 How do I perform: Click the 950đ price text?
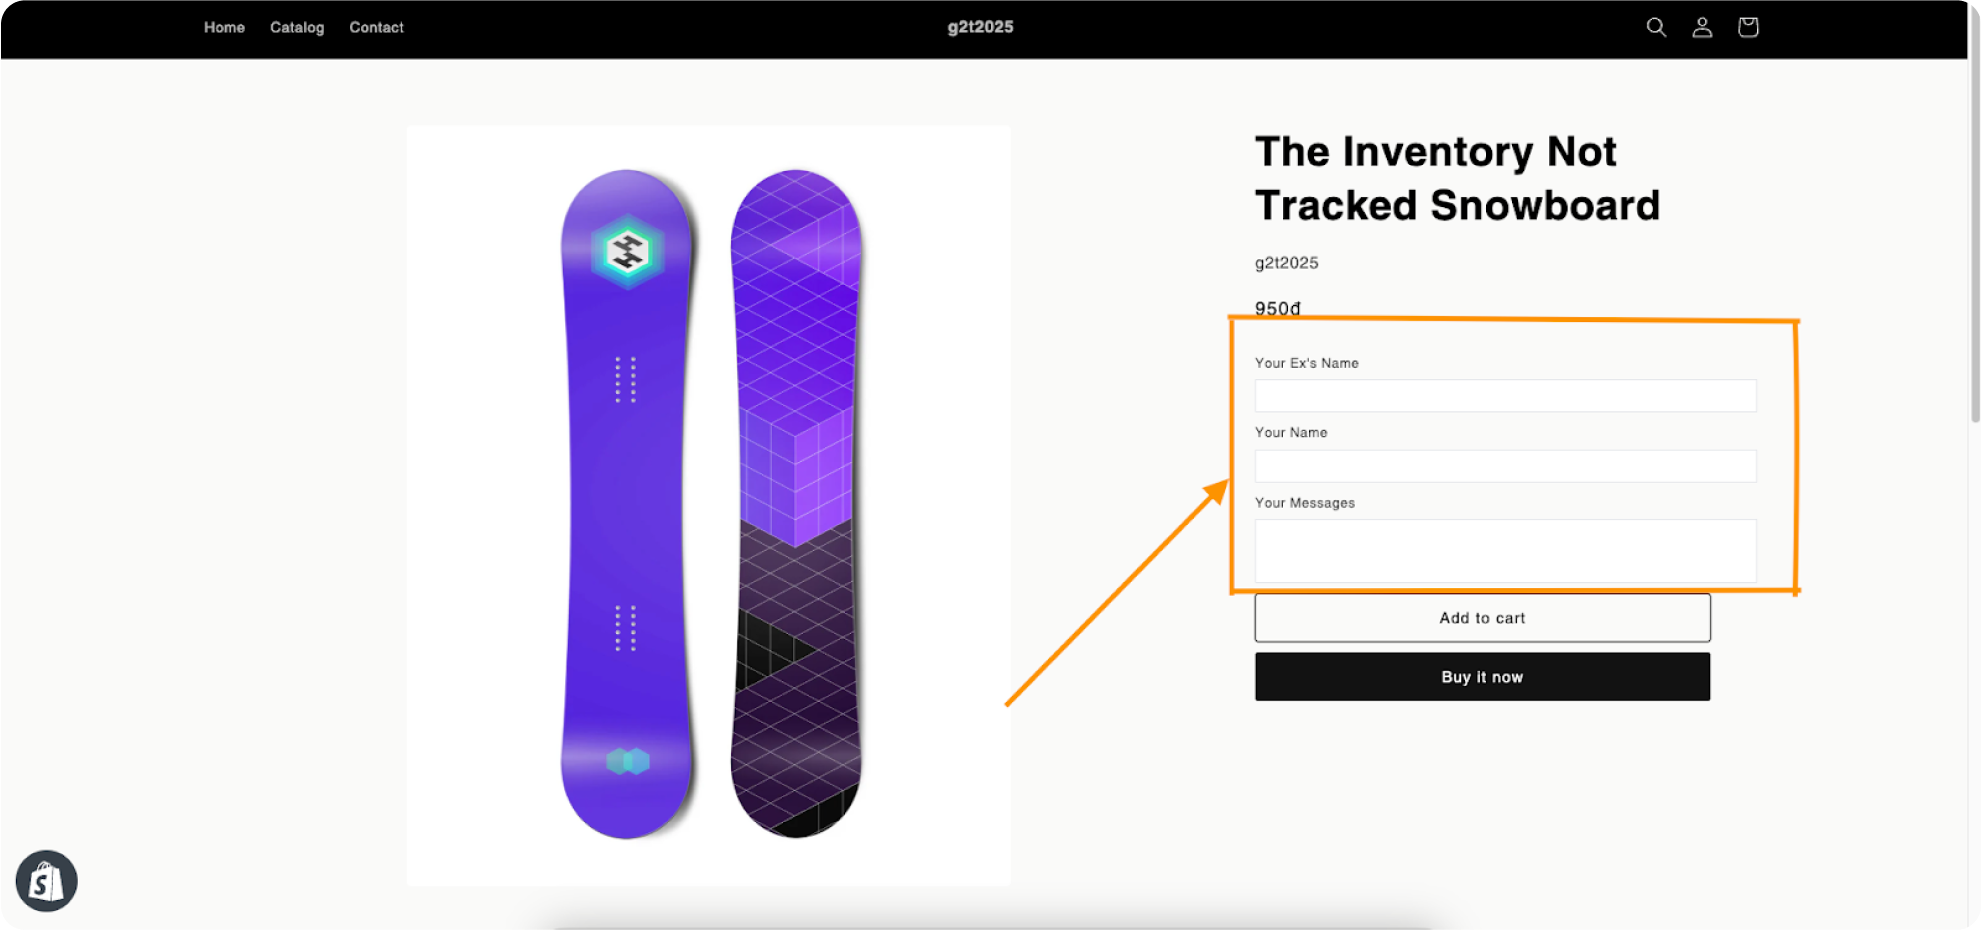click(x=1277, y=308)
